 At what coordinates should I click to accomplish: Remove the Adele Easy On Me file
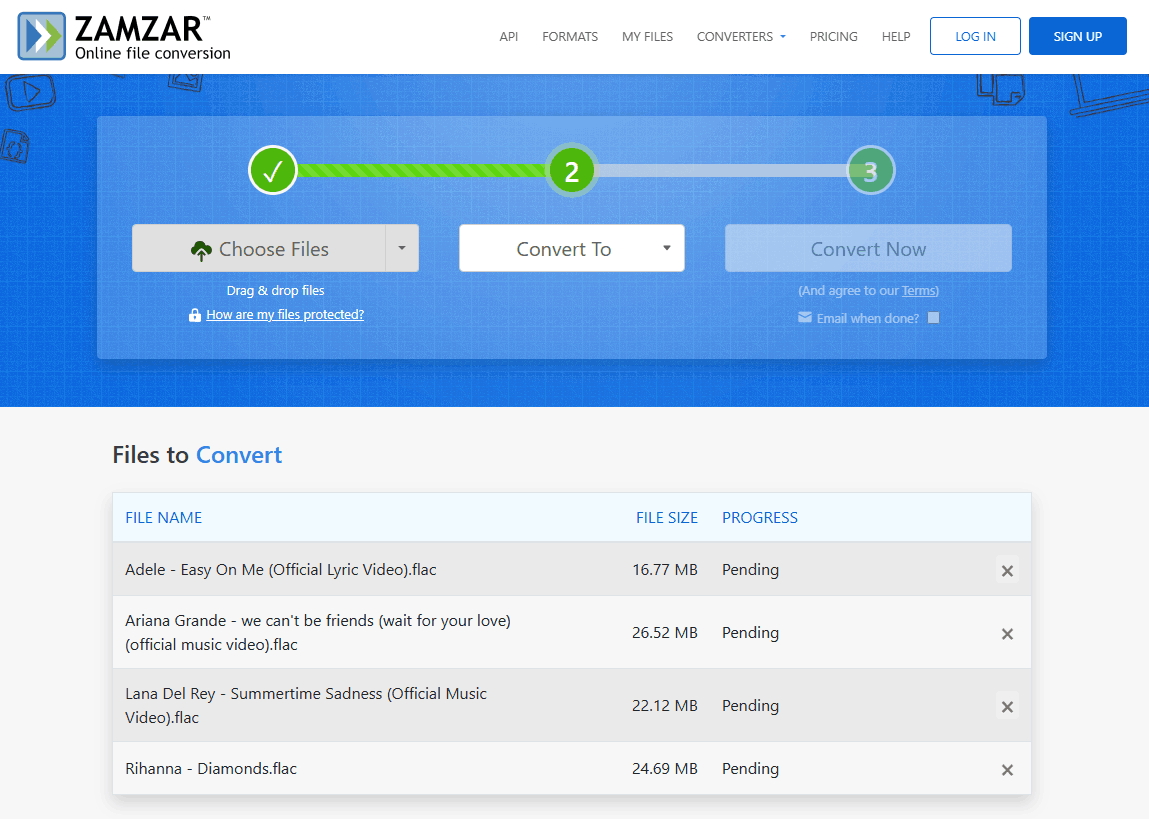(1007, 571)
